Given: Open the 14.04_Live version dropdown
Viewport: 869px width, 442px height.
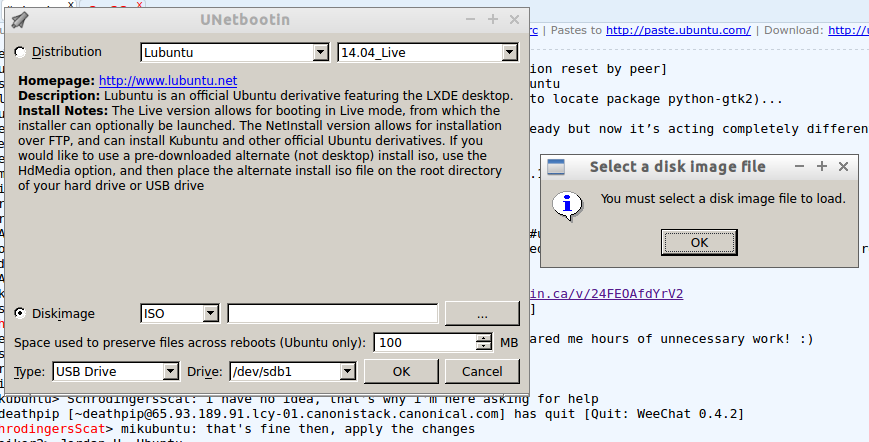Looking at the screenshot, I should tap(427, 53).
